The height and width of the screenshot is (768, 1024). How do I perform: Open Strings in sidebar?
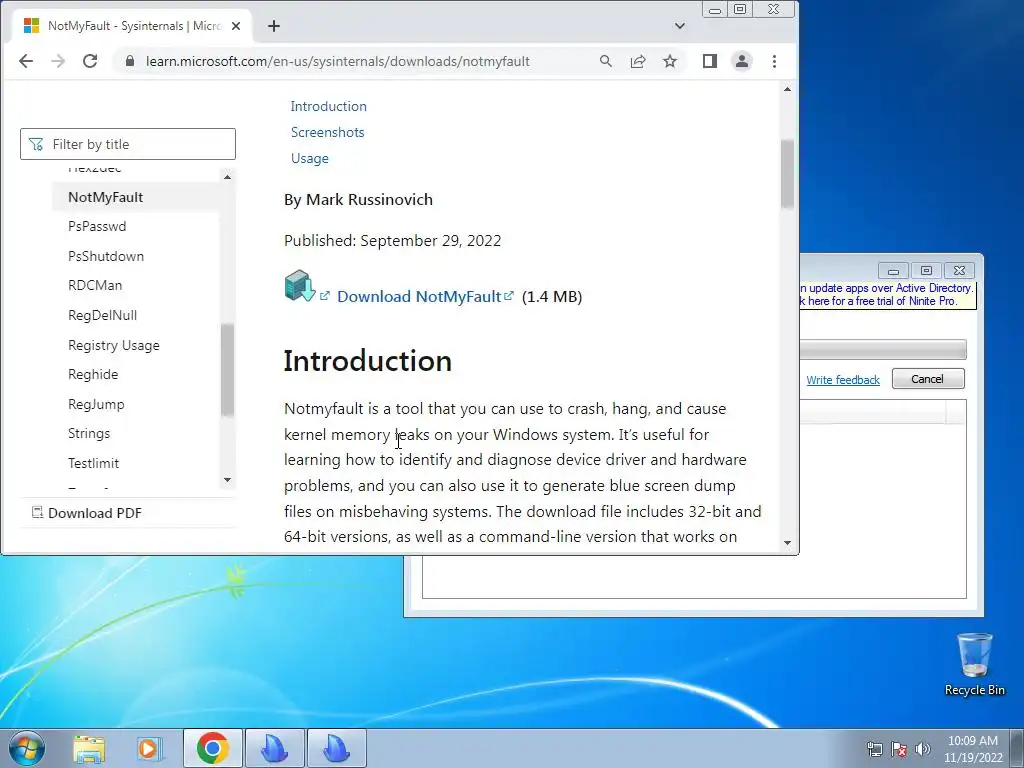click(89, 434)
